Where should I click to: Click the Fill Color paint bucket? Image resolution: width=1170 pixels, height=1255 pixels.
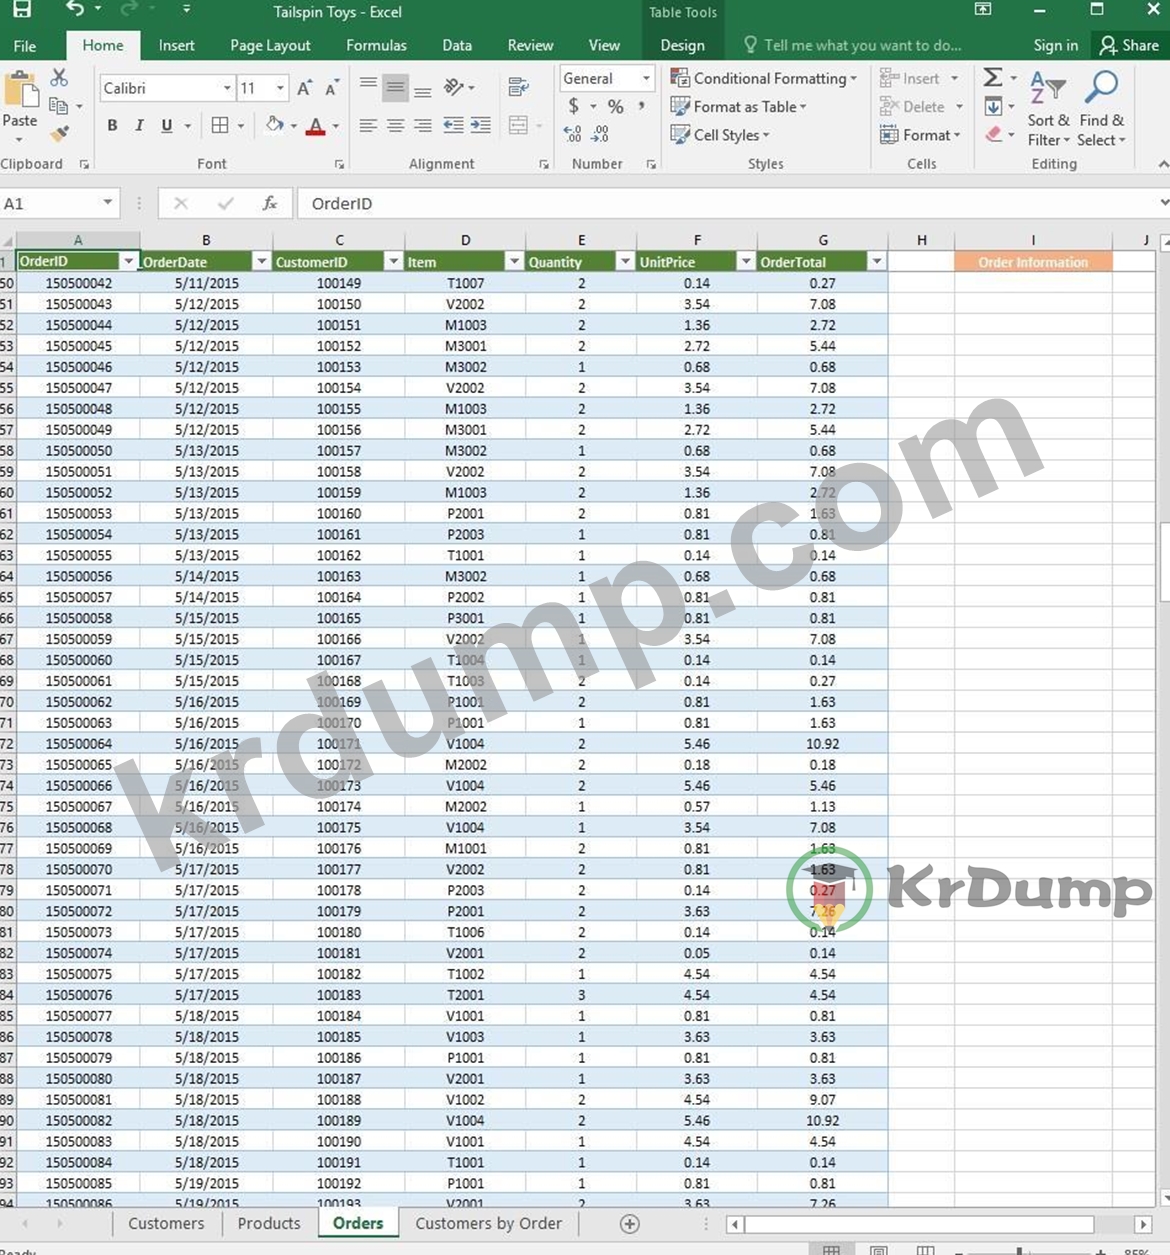(x=274, y=125)
